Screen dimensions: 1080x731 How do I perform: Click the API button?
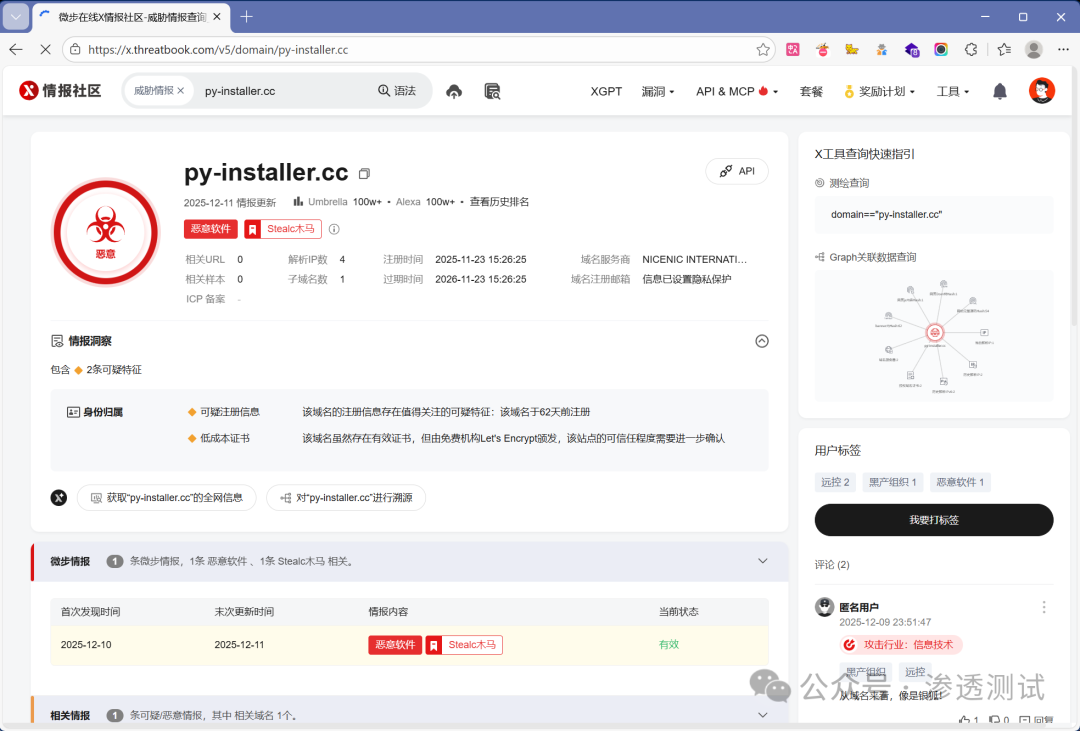click(737, 171)
